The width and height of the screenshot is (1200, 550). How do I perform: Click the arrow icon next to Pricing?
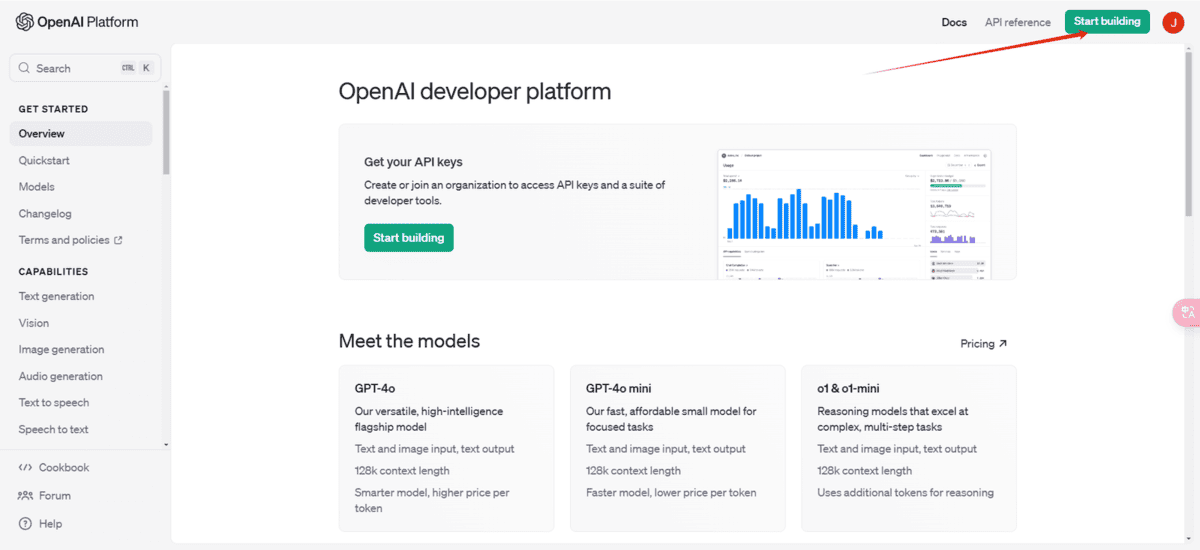(1003, 344)
